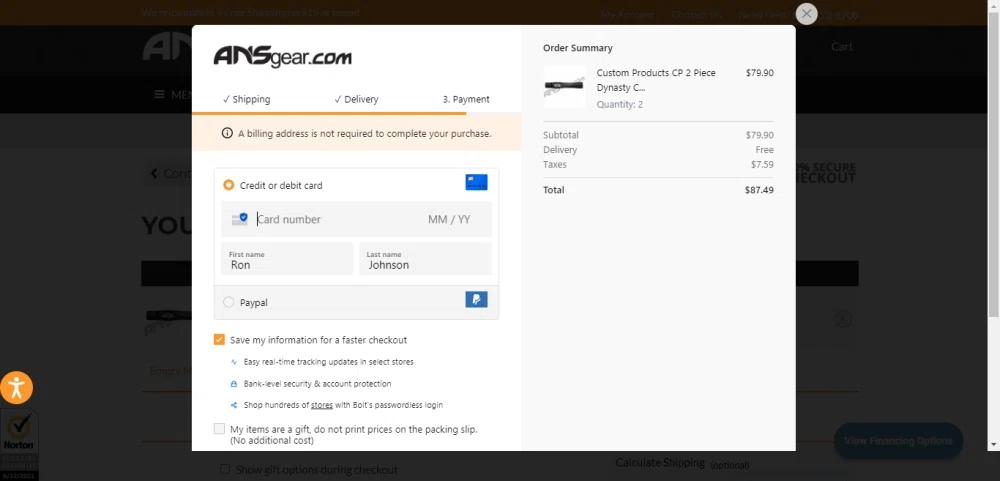Click the real-time tracking updates icon

pyautogui.click(x=233, y=362)
